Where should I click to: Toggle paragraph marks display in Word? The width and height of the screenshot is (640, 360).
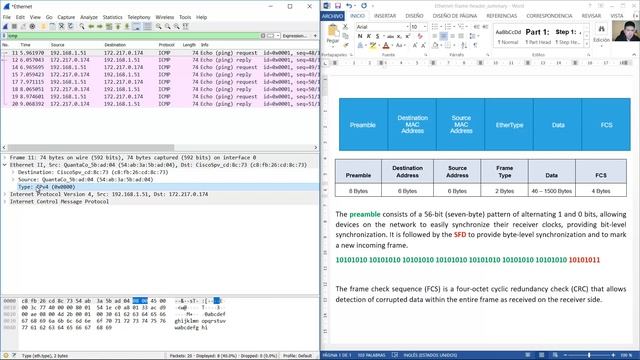click(476, 45)
